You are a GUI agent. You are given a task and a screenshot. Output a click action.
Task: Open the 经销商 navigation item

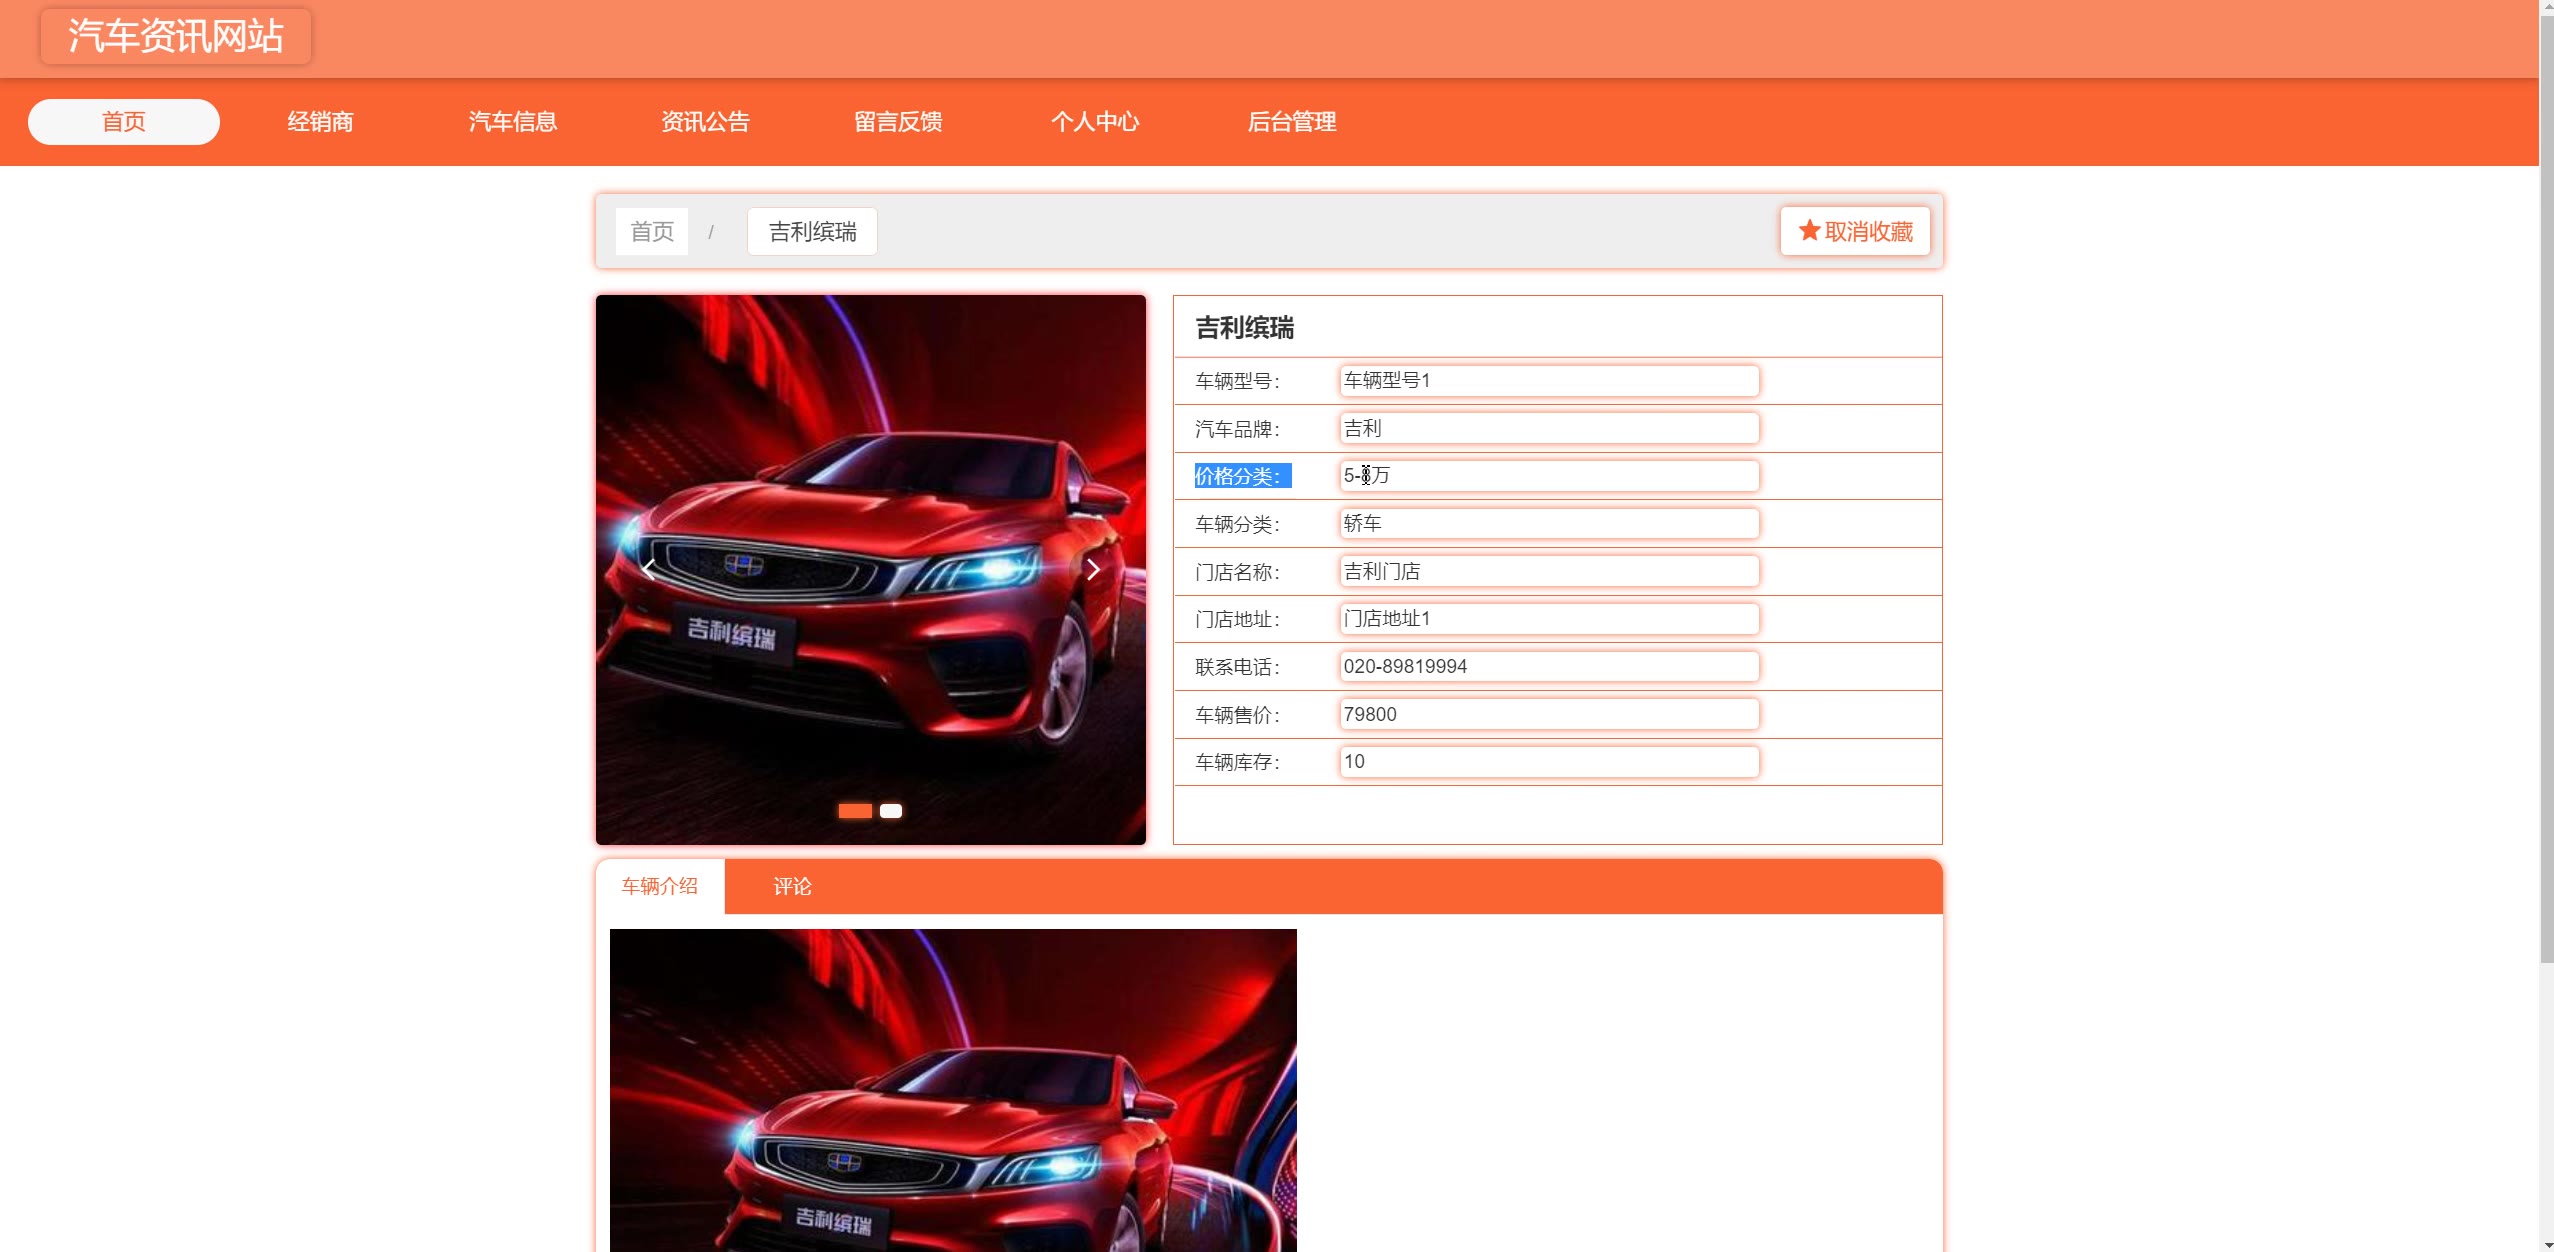coord(320,122)
